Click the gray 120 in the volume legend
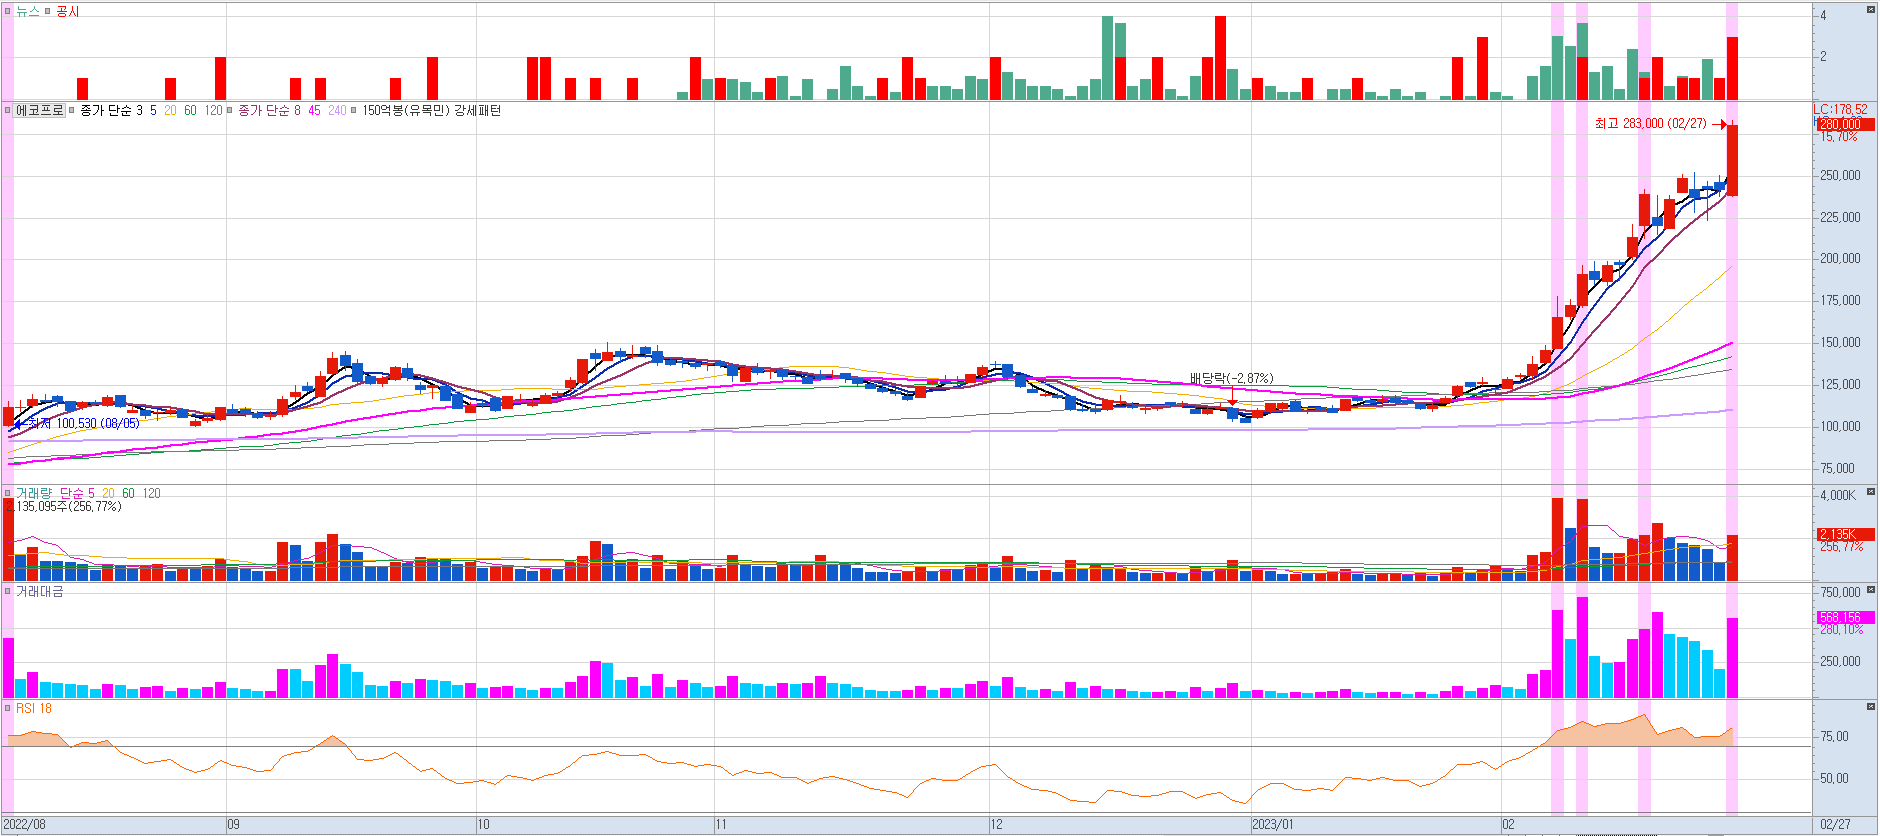This screenshot has height=836, width=1880. click(x=151, y=493)
